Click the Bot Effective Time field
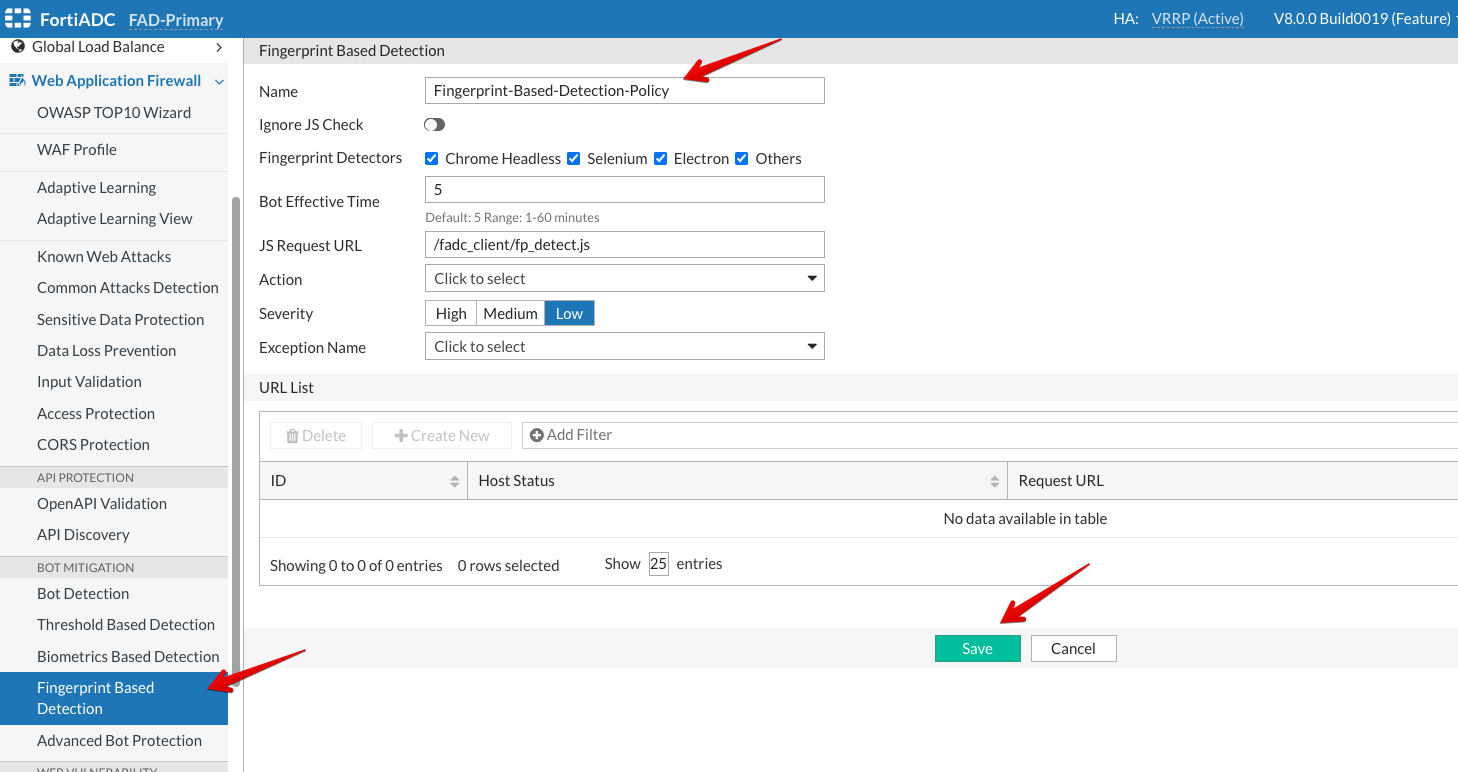The image size is (1458, 772). pyautogui.click(x=624, y=190)
